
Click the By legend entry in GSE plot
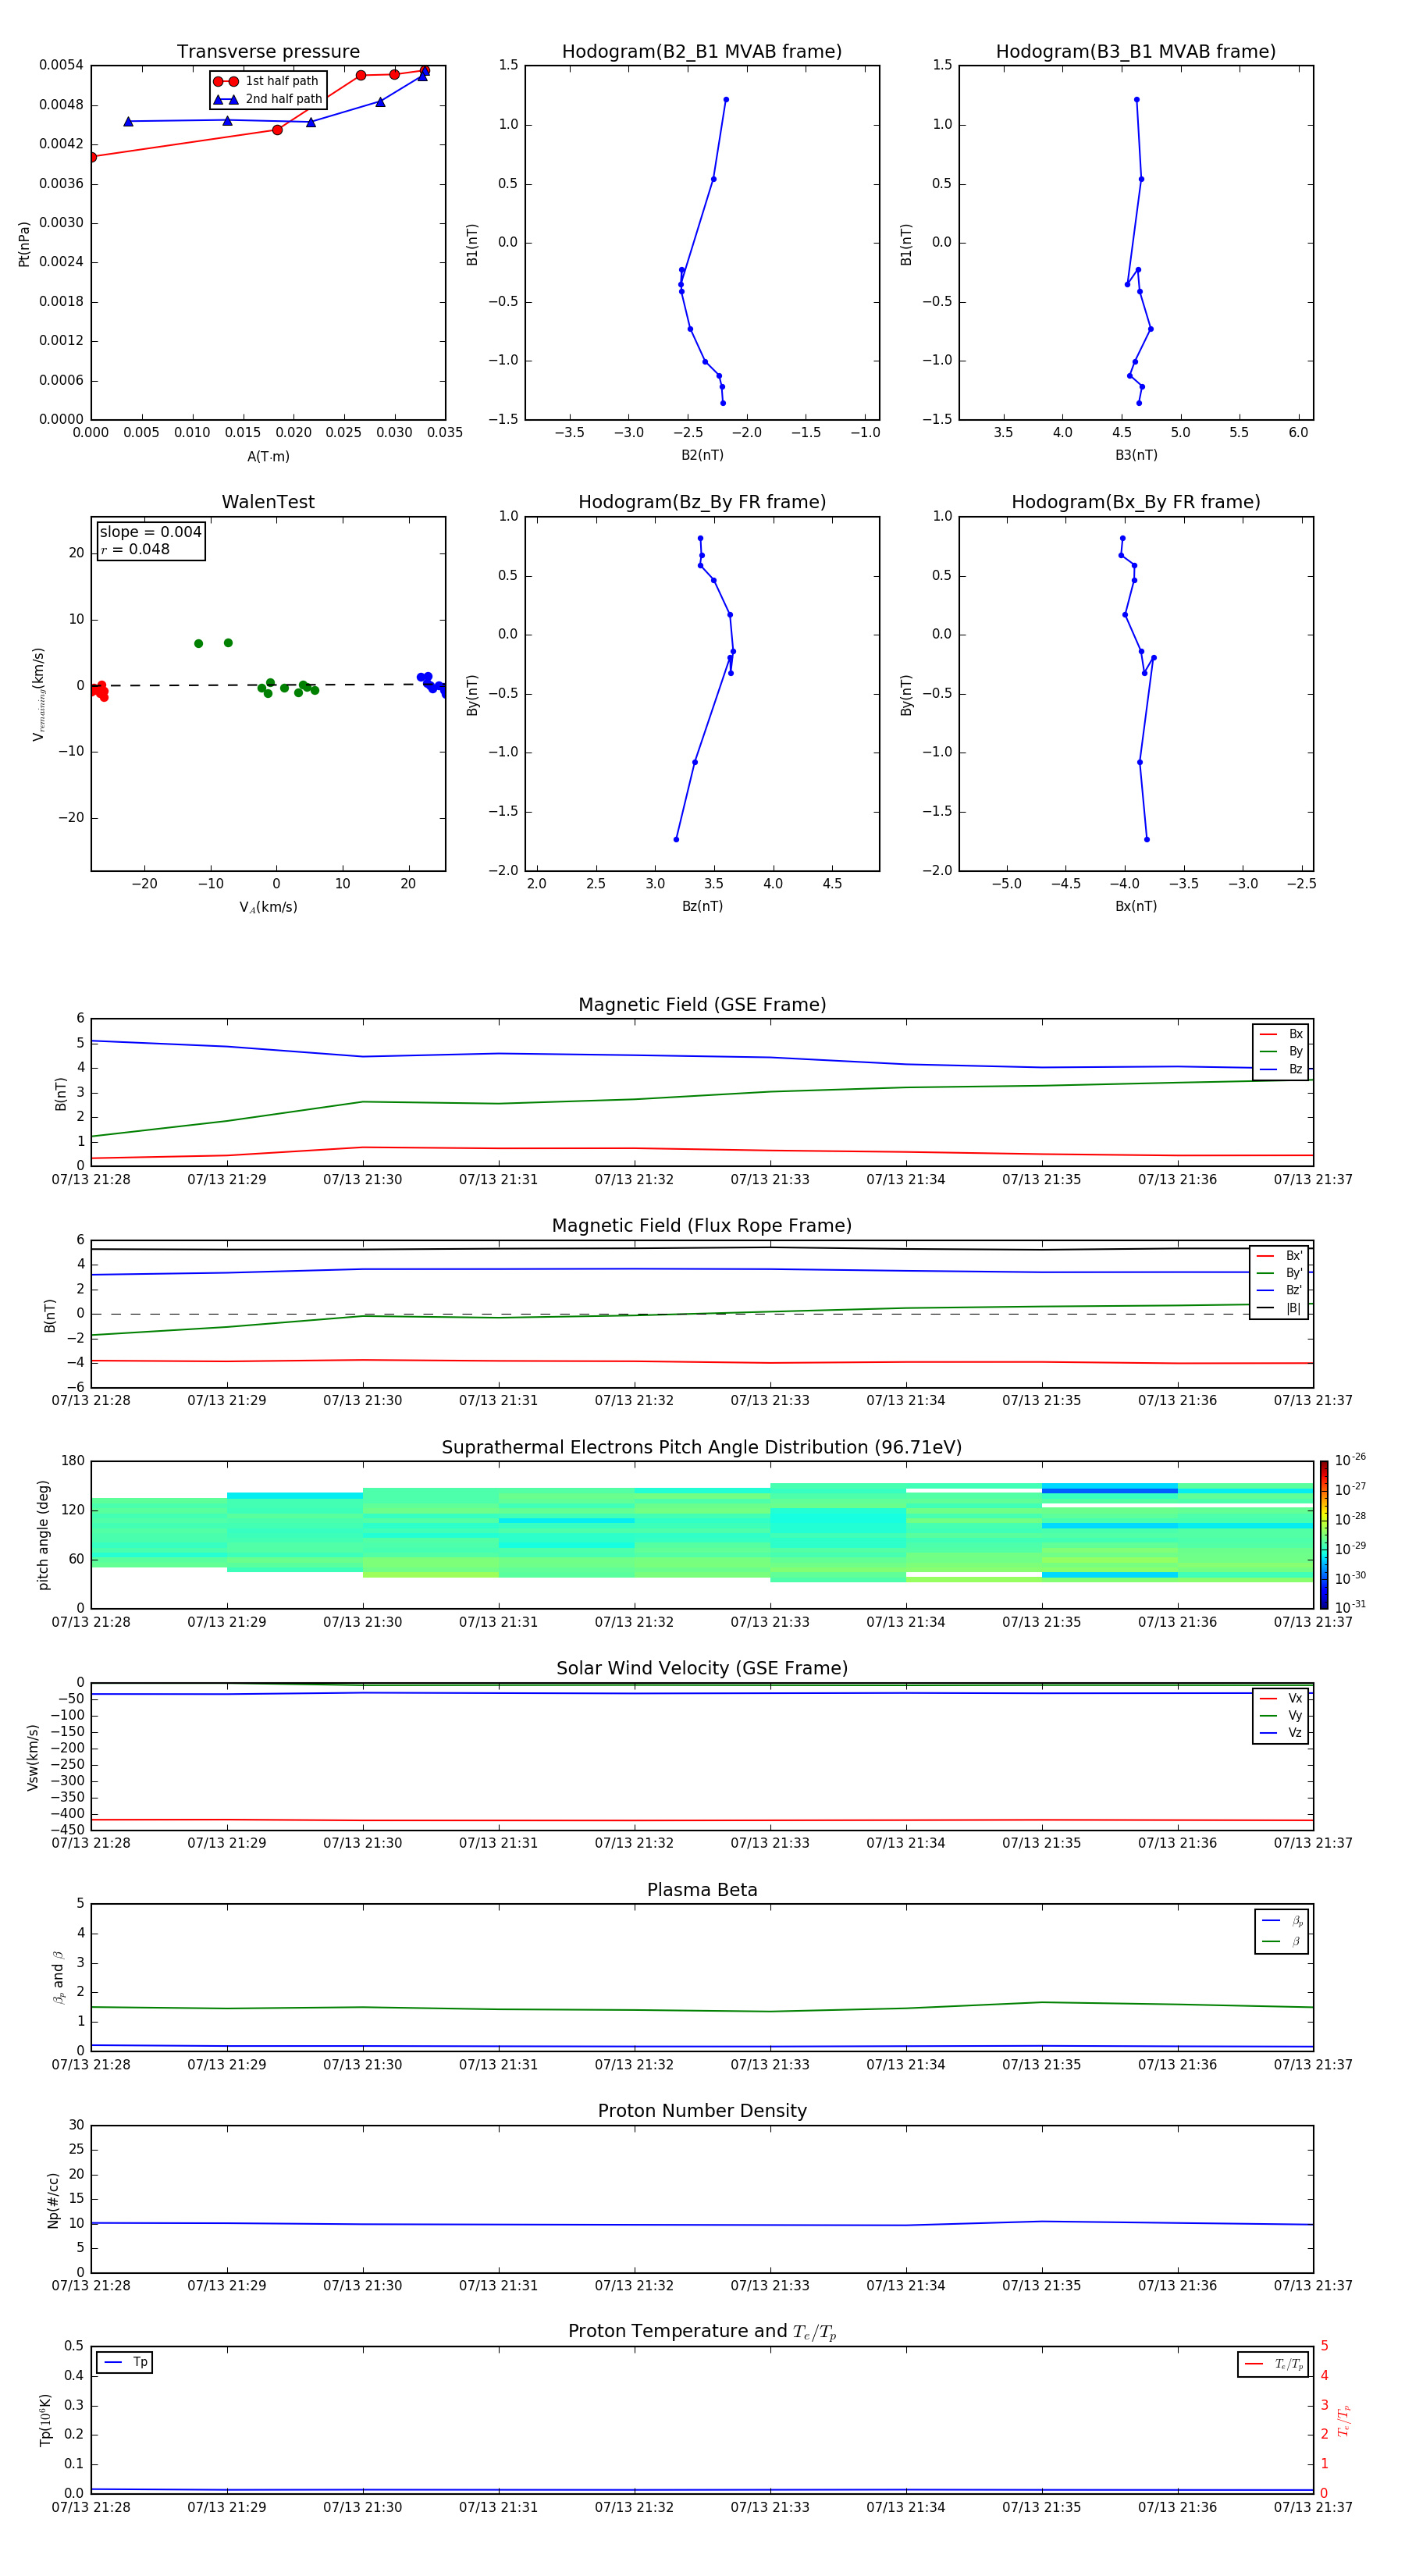(1281, 1052)
